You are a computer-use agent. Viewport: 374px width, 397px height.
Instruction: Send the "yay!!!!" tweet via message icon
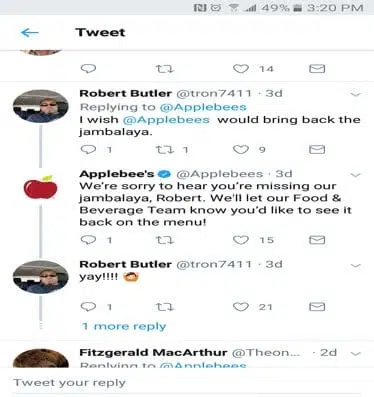(317, 307)
